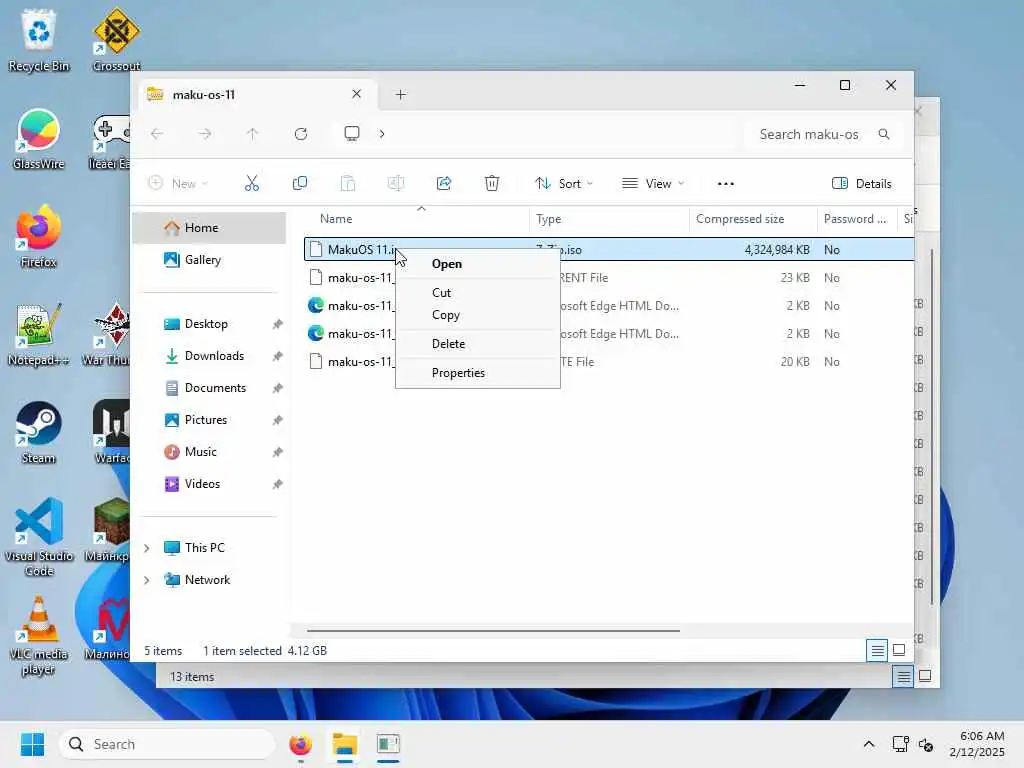Click the taskbar Search box
The height and width of the screenshot is (768, 1024).
click(x=167, y=744)
